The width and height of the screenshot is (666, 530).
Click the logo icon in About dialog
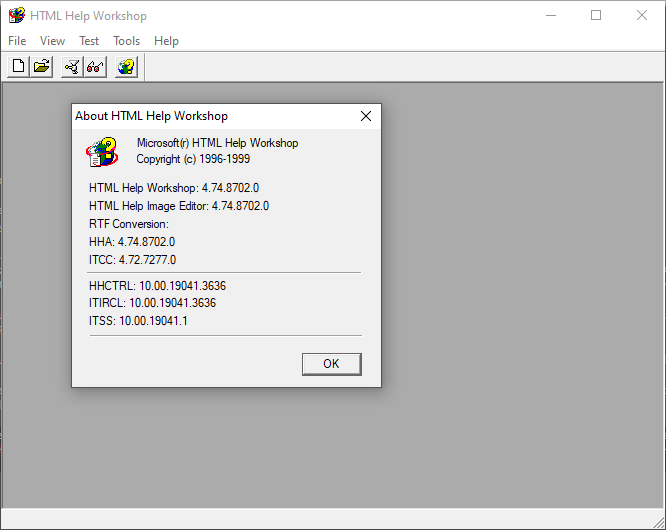[x=102, y=151]
